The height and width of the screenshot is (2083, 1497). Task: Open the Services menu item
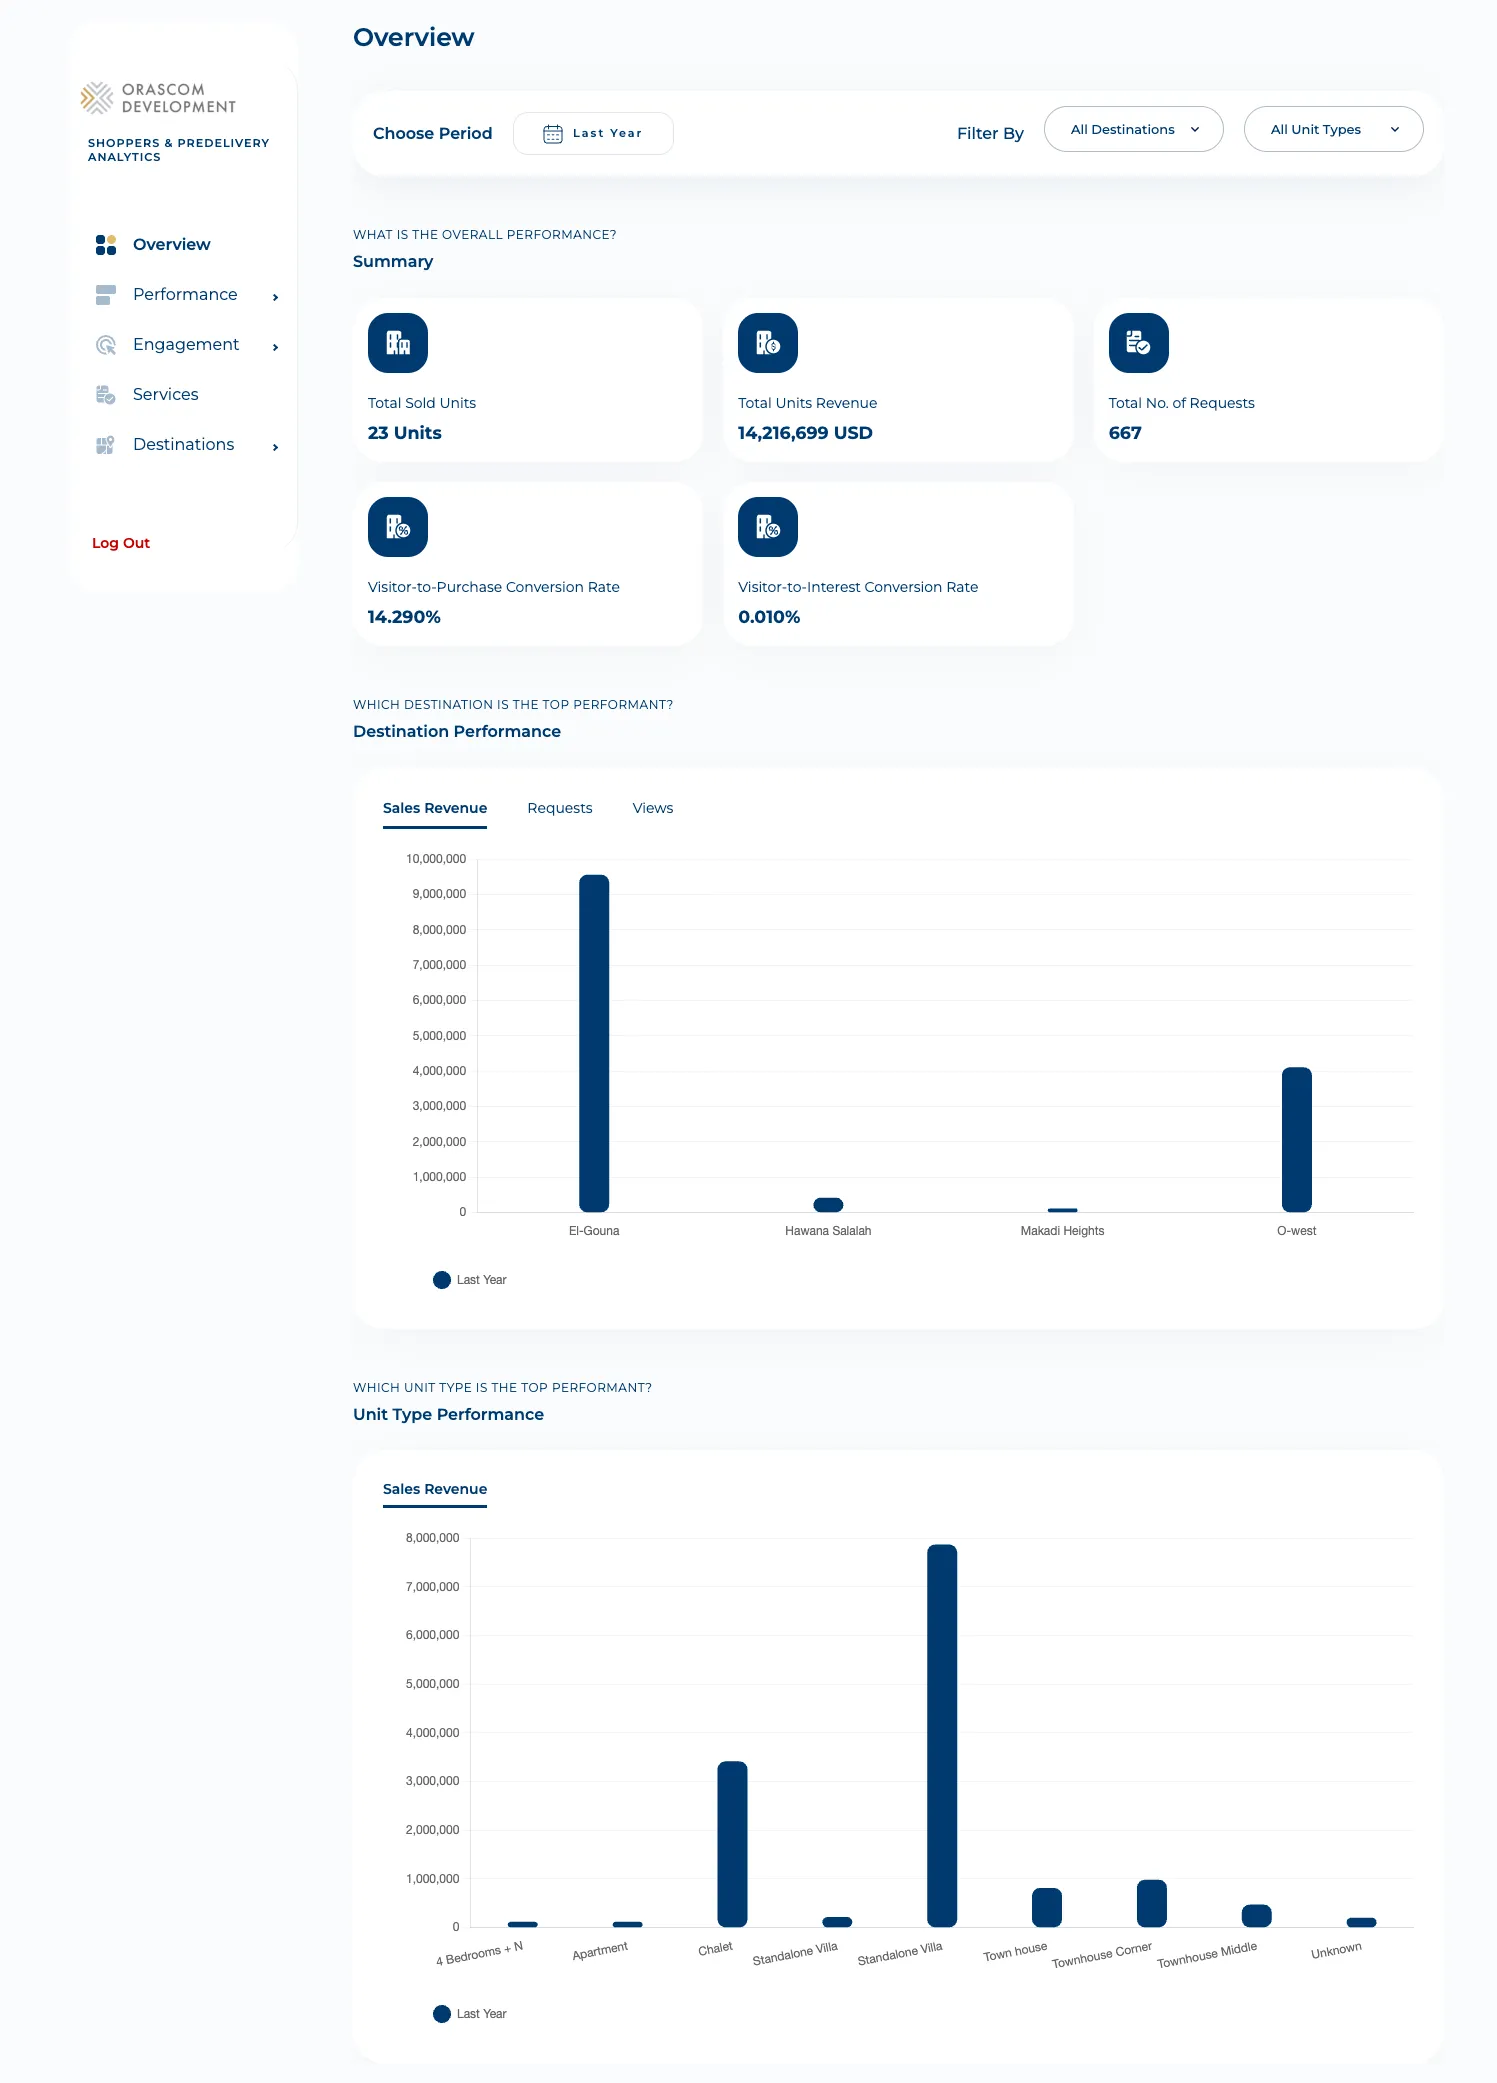point(165,395)
